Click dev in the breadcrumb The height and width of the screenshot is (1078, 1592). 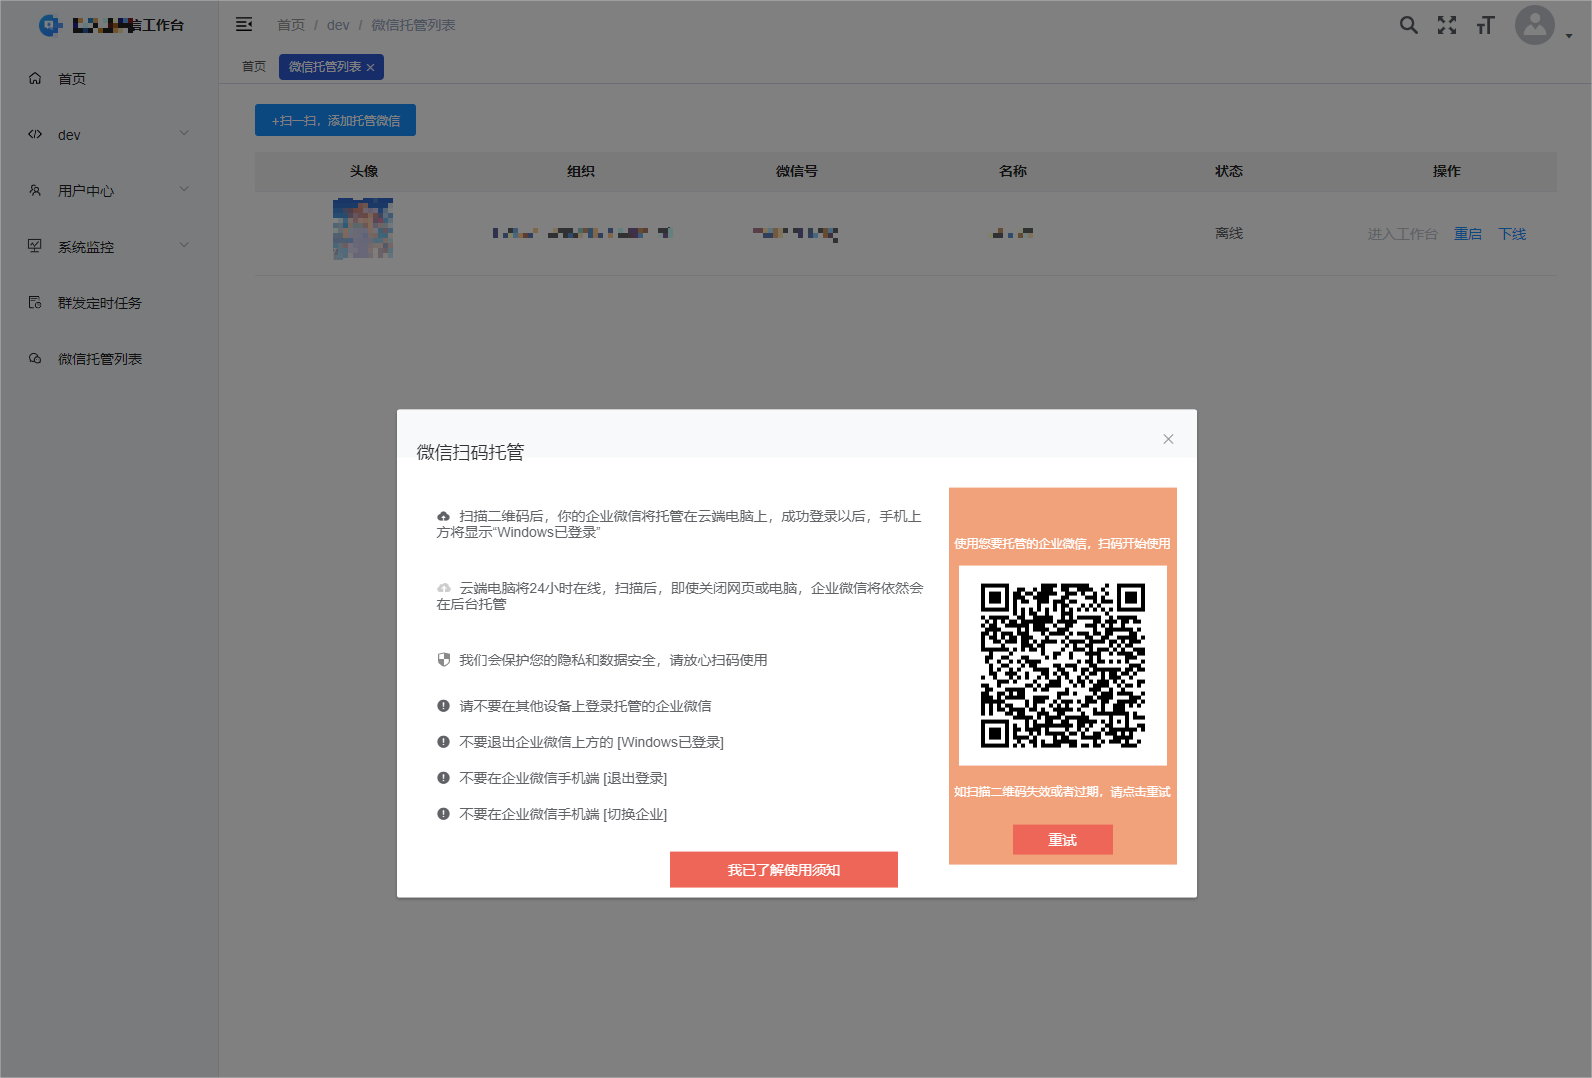[x=338, y=25]
